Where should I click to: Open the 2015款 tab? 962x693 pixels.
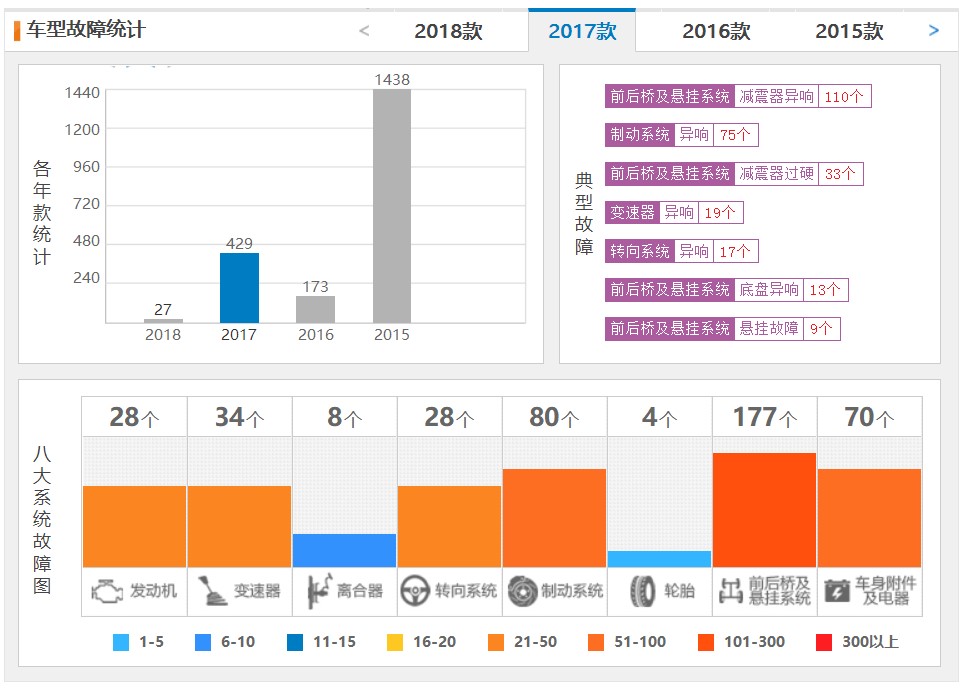click(849, 31)
